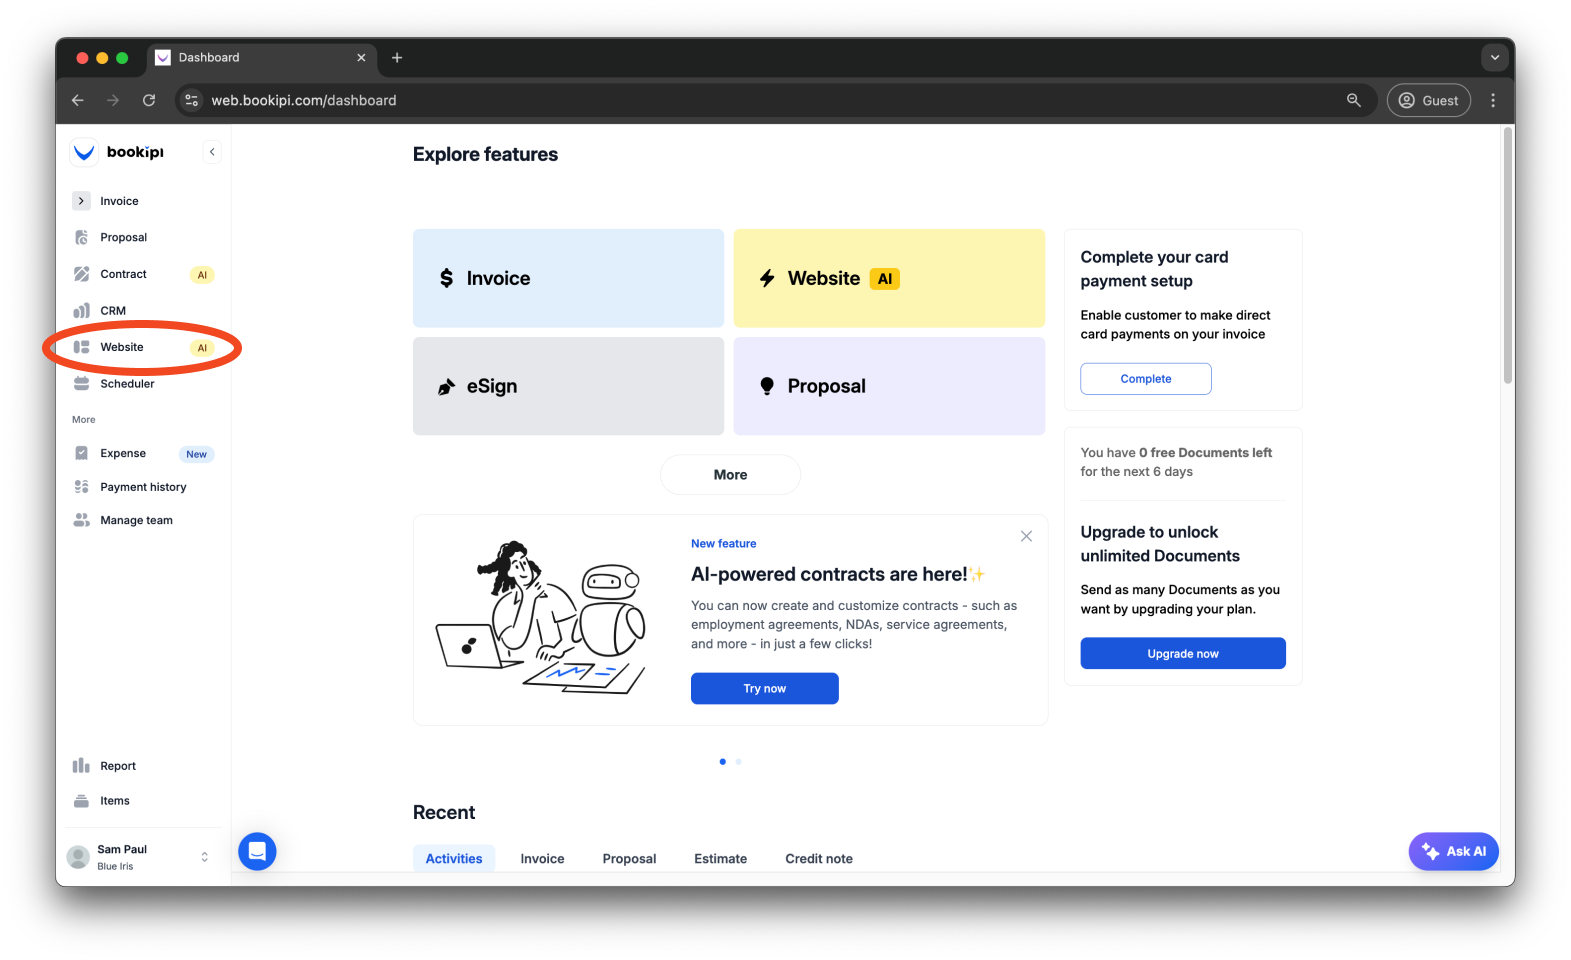Screen dimensions: 1571x960
Task: Switch to the Credit note tab
Action: (x=819, y=859)
